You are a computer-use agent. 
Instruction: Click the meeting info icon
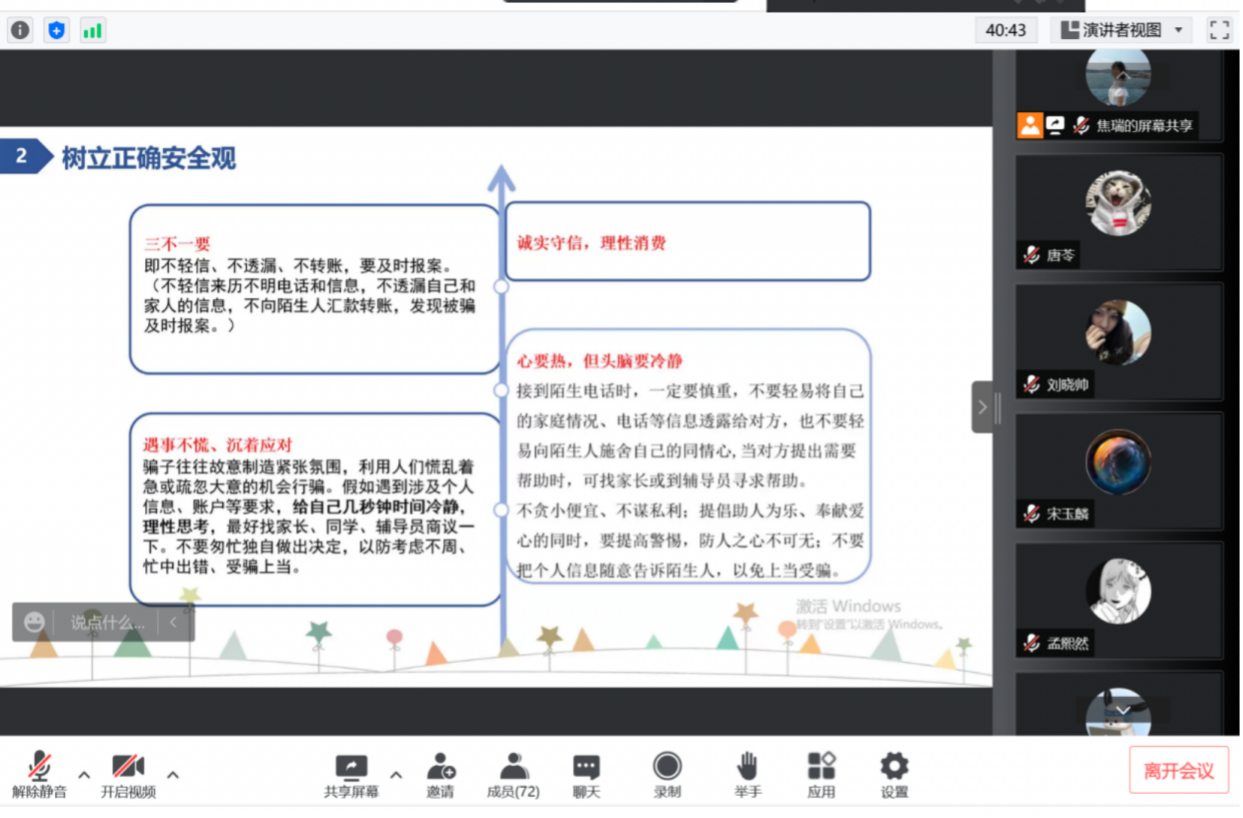[x=20, y=30]
